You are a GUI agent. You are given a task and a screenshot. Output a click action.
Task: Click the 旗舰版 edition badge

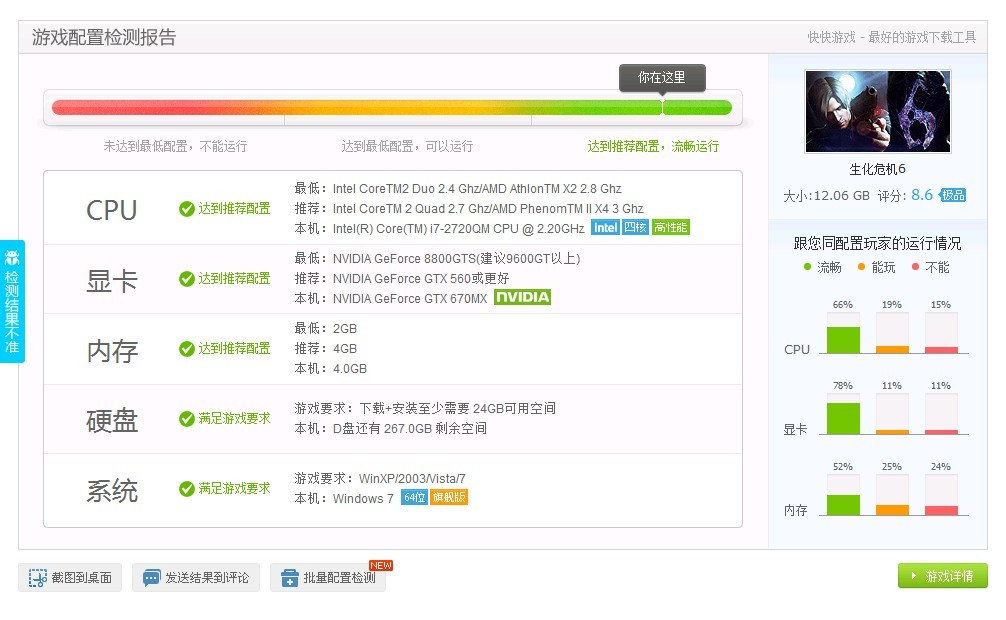point(449,497)
